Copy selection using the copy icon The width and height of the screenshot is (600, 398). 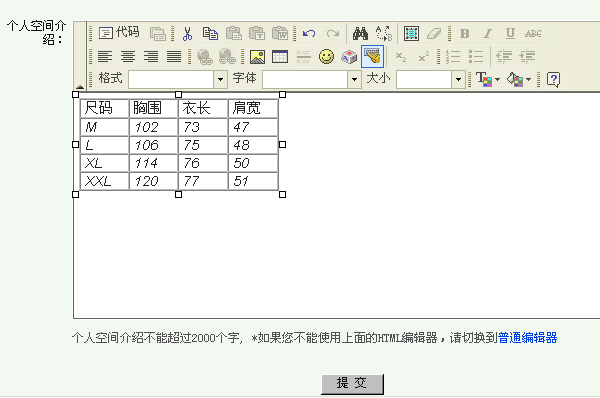pyautogui.click(x=210, y=34)
